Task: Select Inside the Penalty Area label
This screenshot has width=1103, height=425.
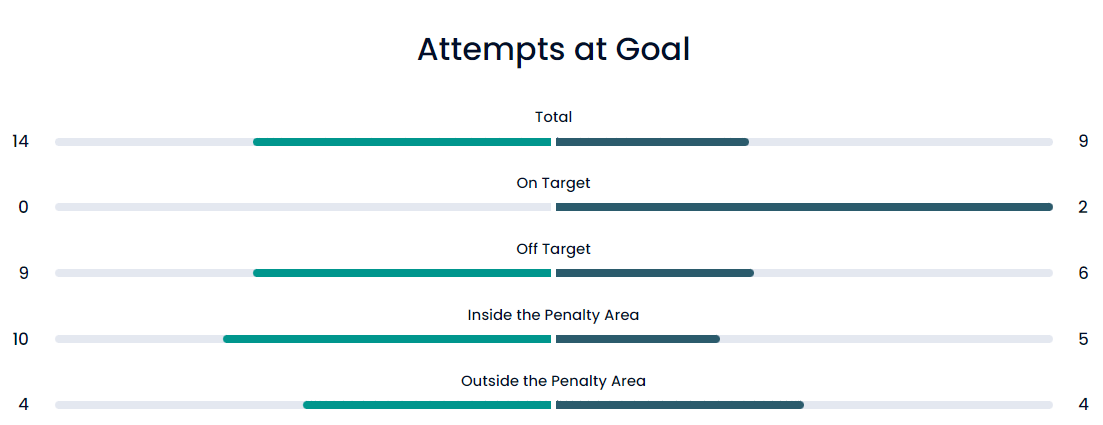Action: pos(554,315)
